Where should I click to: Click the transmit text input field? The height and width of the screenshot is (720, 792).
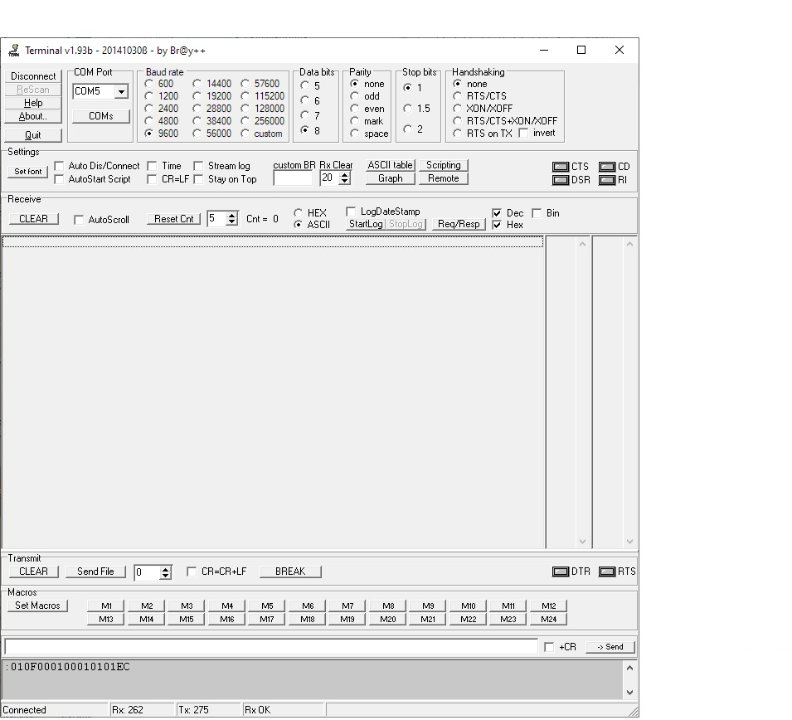point(271,646)
